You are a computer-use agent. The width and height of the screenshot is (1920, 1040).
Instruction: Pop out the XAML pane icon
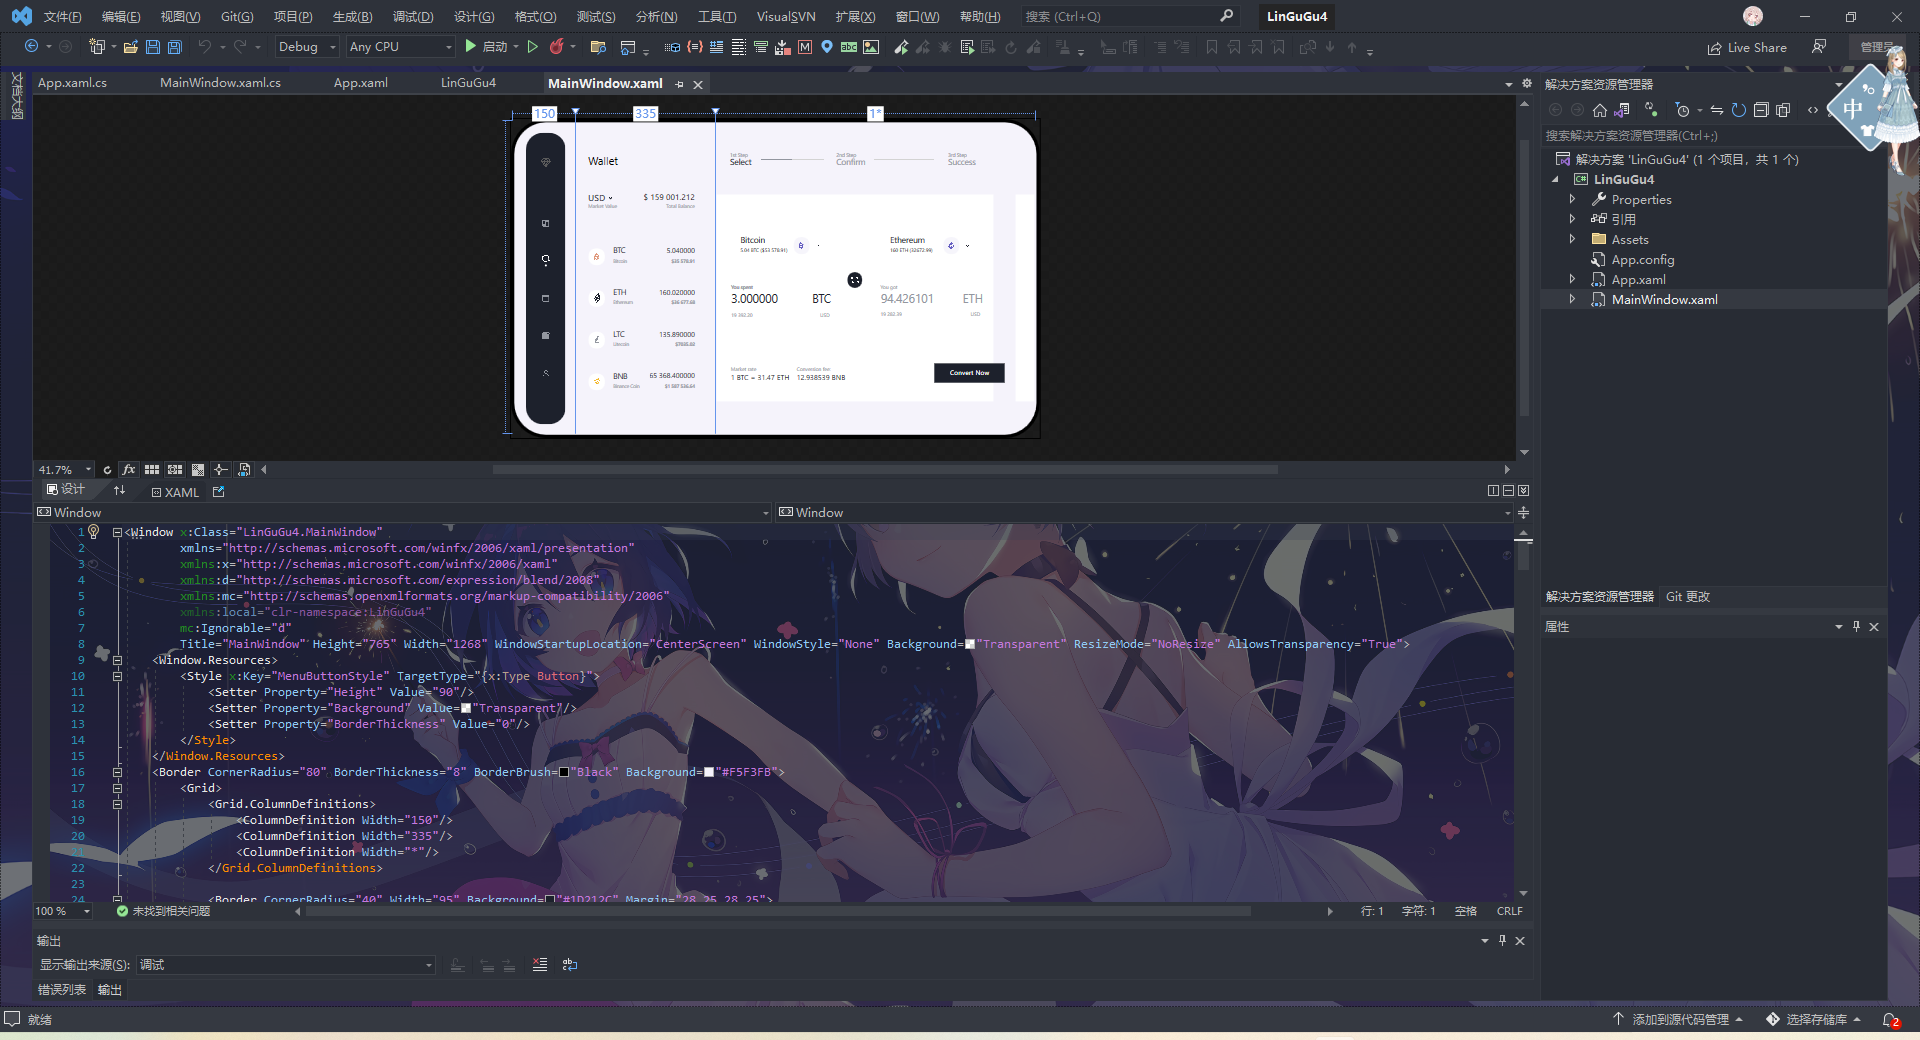[219, 492]
